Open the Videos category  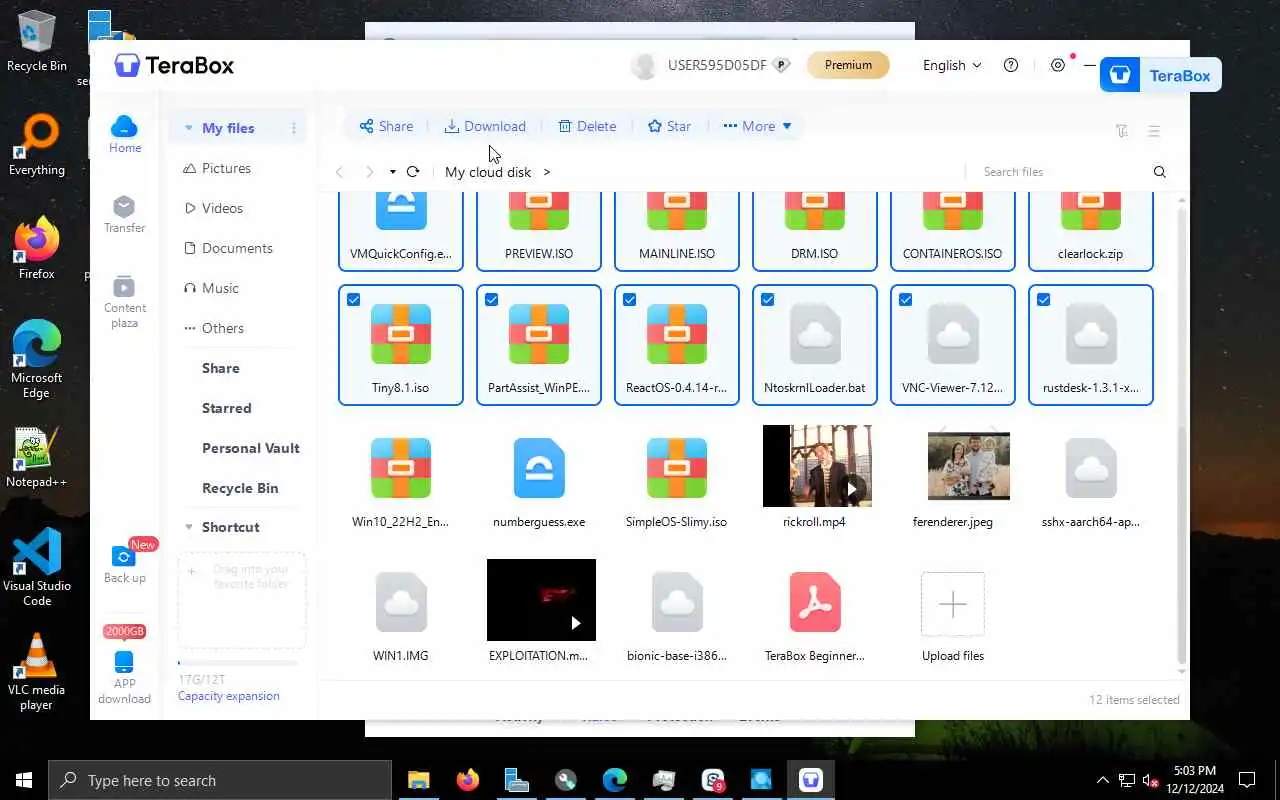pyautogui.click(x=213, y=208)
